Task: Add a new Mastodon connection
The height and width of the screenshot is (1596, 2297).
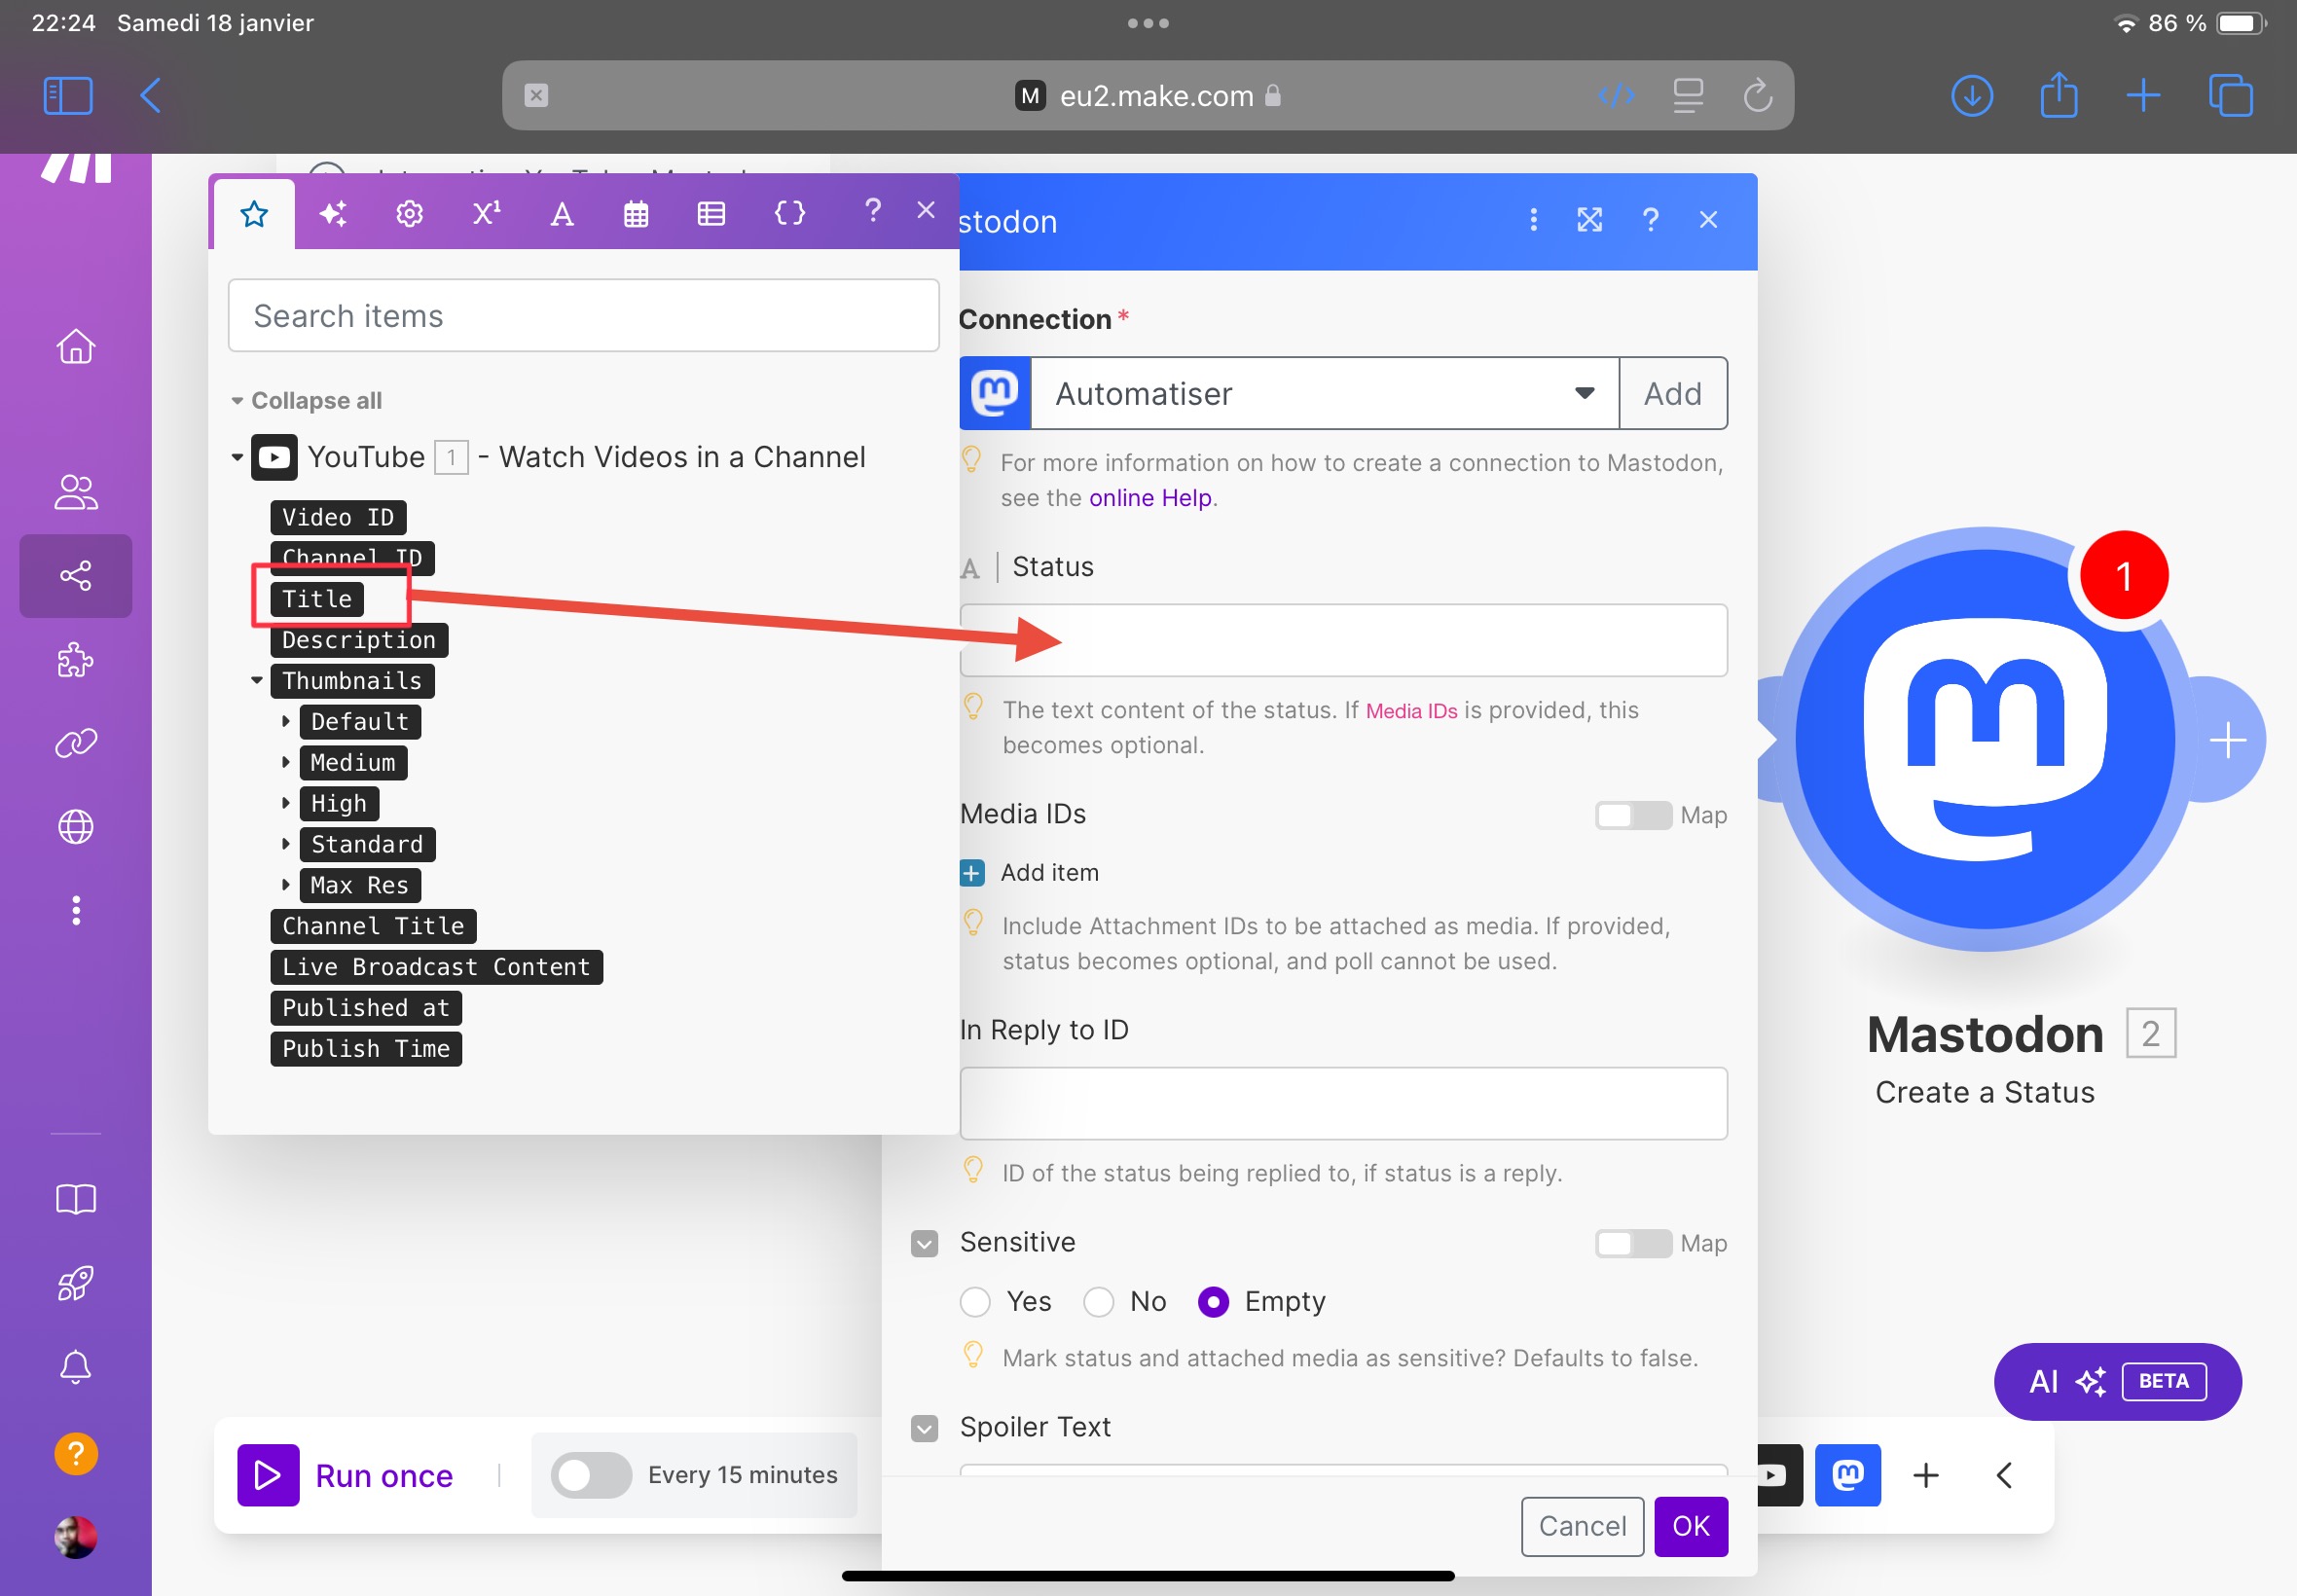Action: click(1672, 393)
